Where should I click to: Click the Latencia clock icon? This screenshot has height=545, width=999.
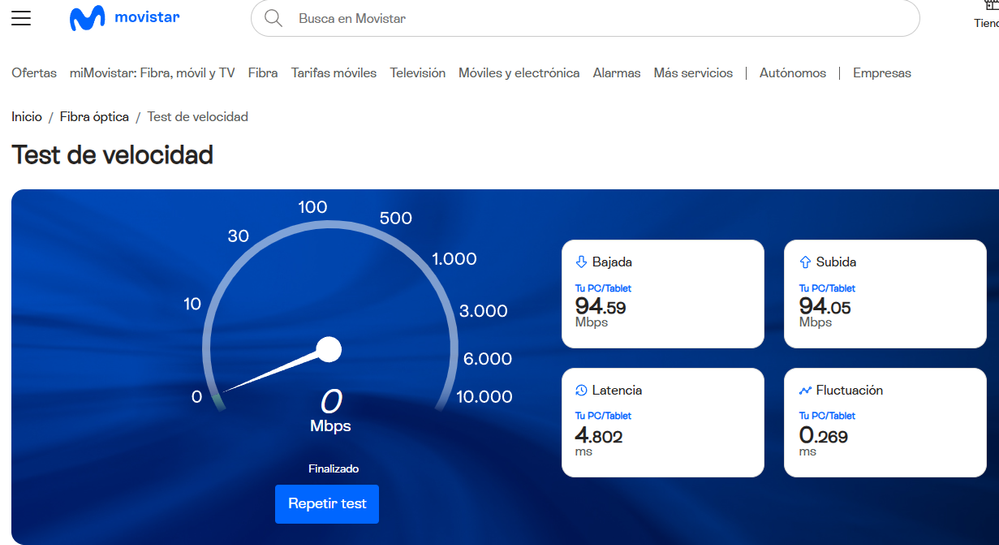[x=581, y=390]
